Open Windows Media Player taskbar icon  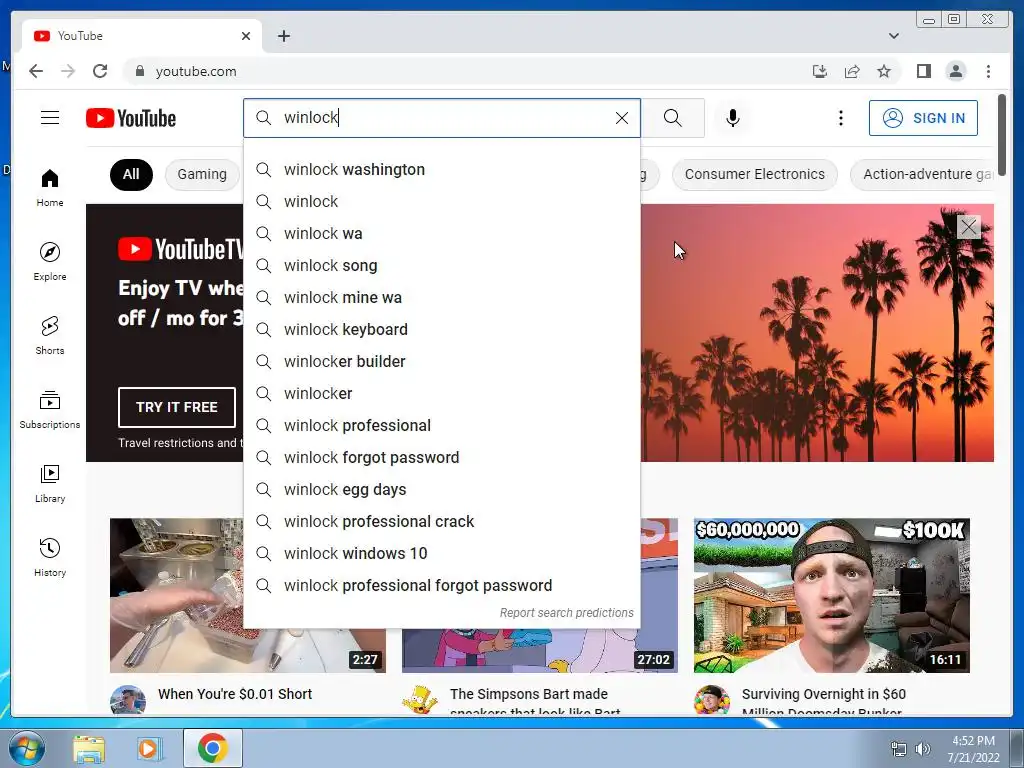click(148, 748)
